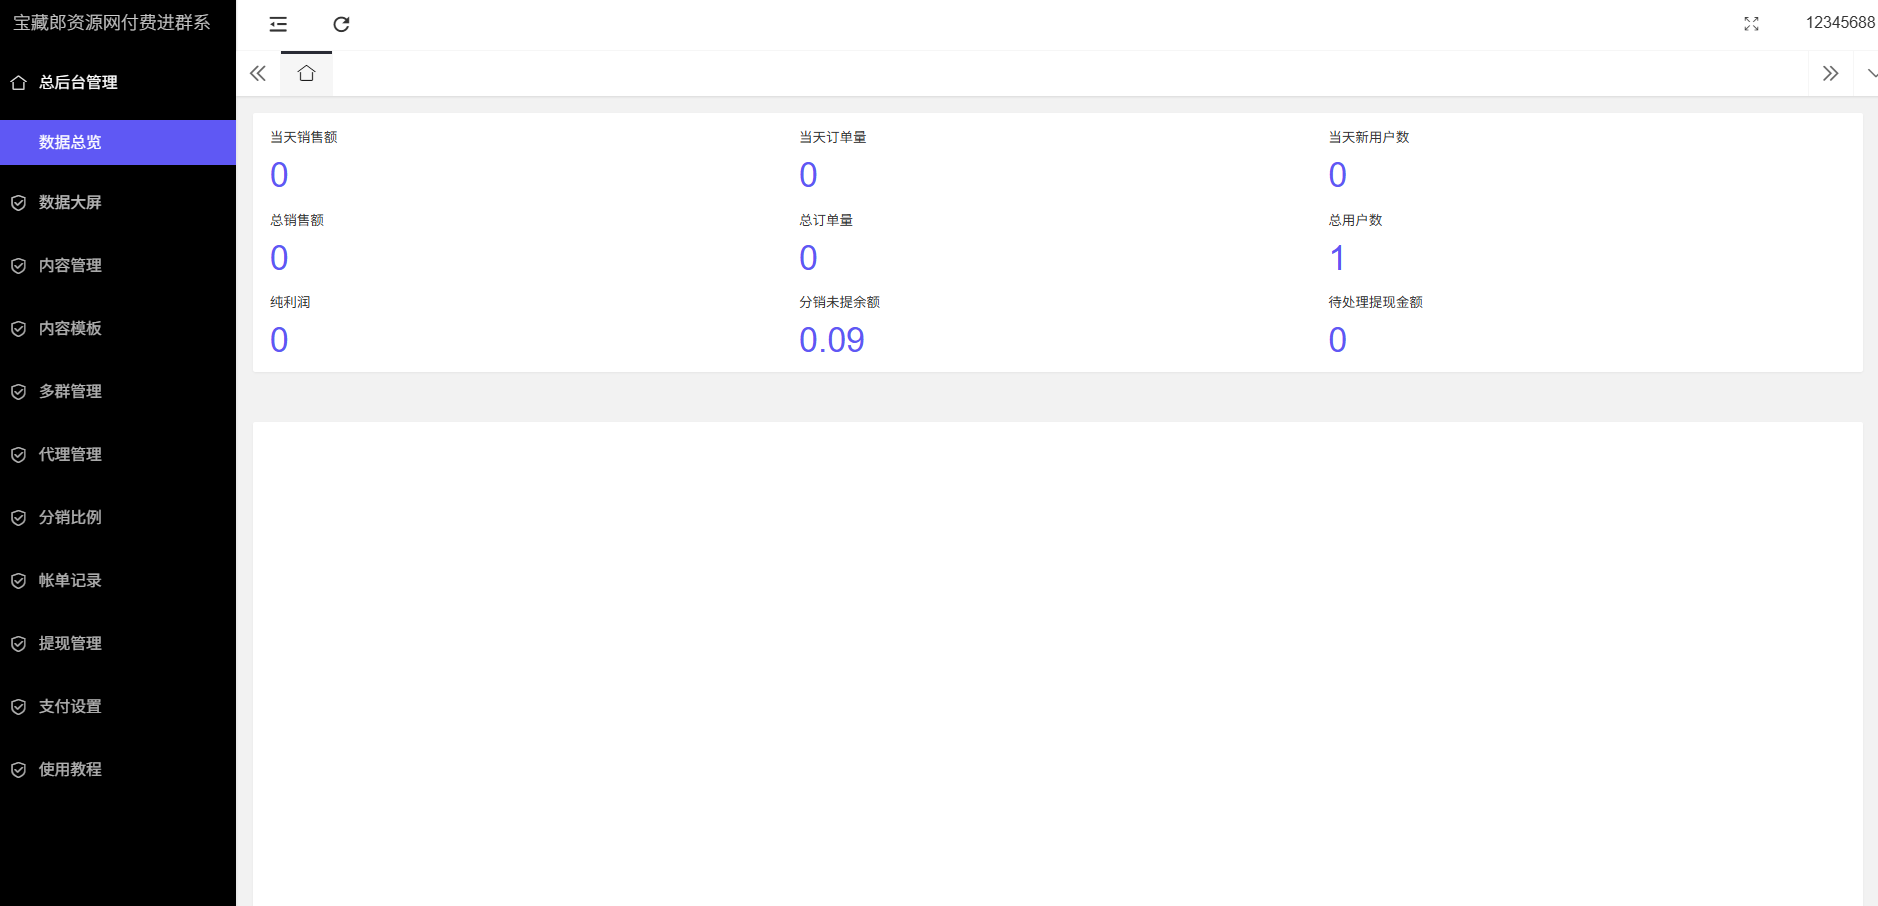
Task: Open the 使用教程 menu item
Action: point(70,769)
